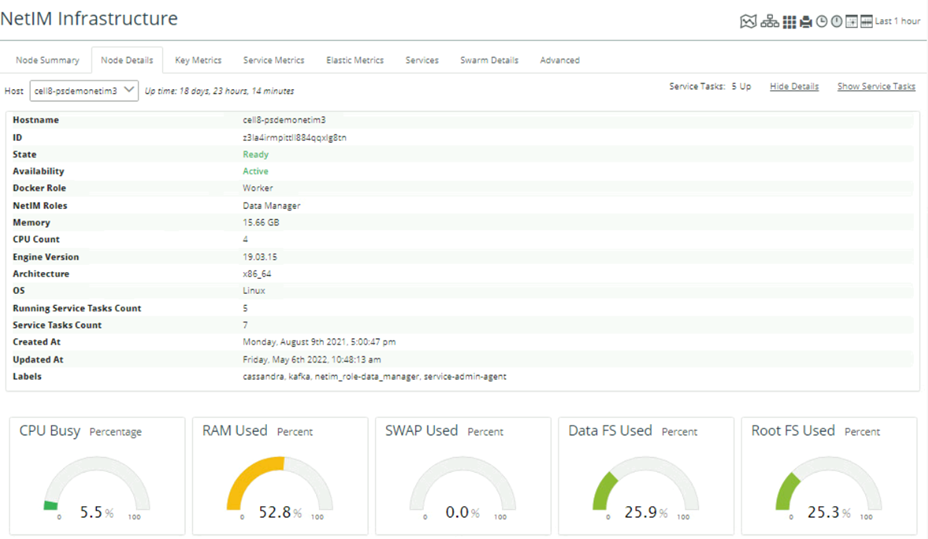Click the nine-square grid icon
Image resolution: width=928 pixels, height=539 pixels.
tap(790, 22)
